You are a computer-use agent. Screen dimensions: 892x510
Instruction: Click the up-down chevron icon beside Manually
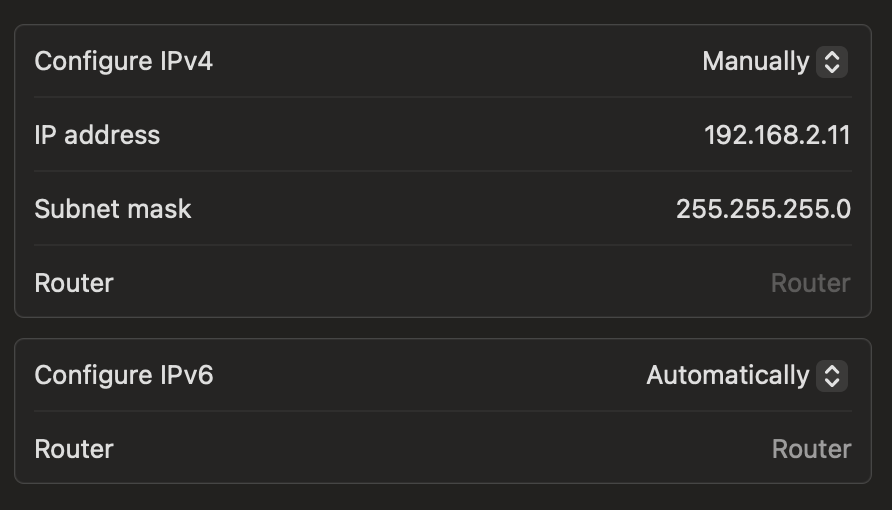point(832,62)
